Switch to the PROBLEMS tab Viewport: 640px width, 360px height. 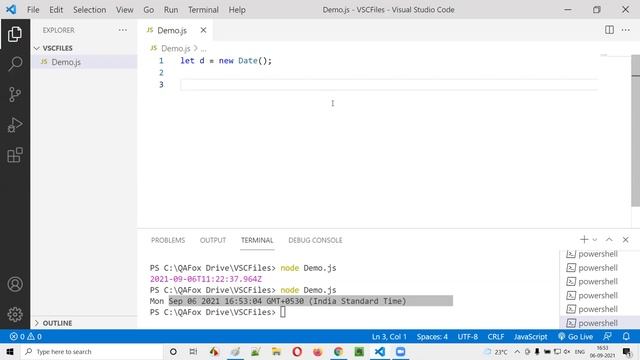tap(168, 240)
